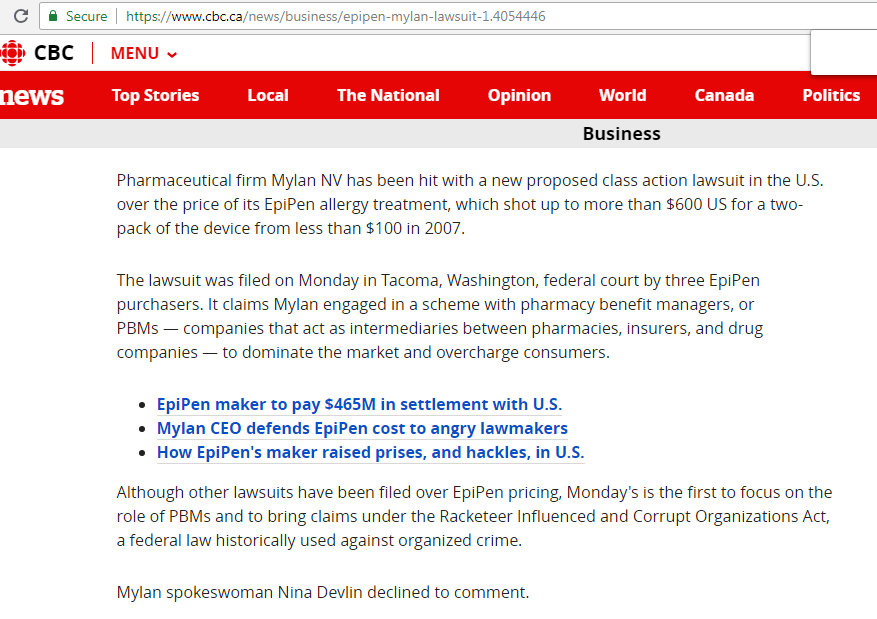The image size is (877, 619).
Task: Open the Top Stories section
Action: click(155, 95)
